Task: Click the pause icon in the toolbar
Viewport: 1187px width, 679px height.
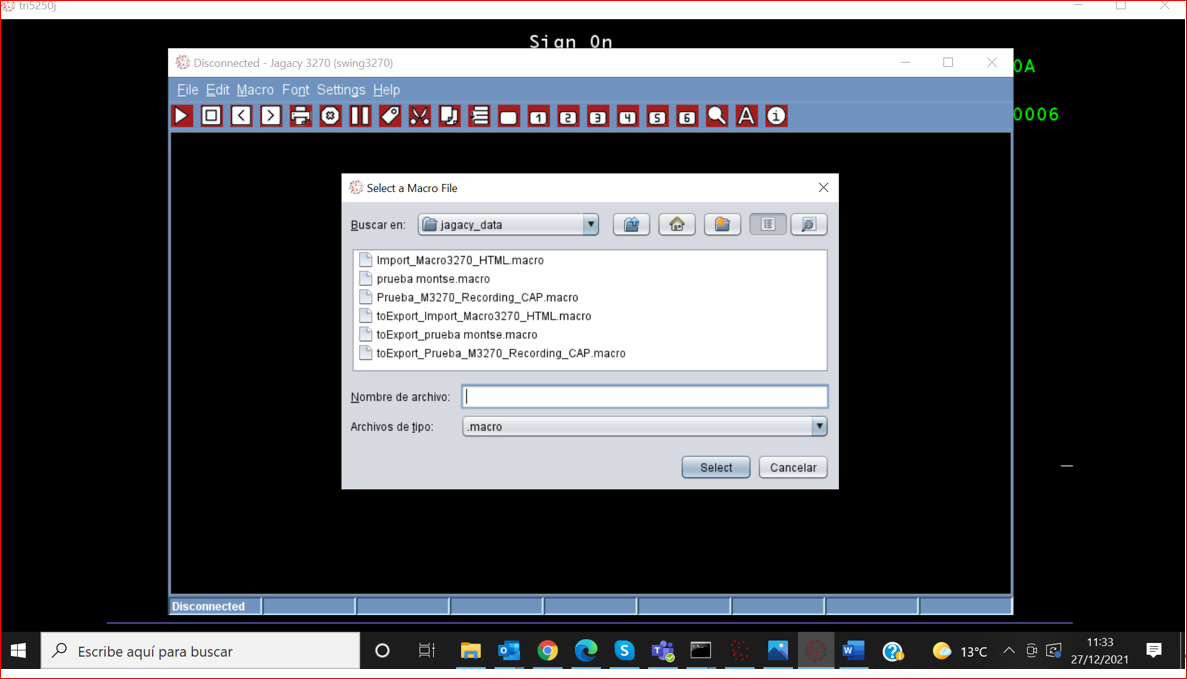Action: point(360,117)
